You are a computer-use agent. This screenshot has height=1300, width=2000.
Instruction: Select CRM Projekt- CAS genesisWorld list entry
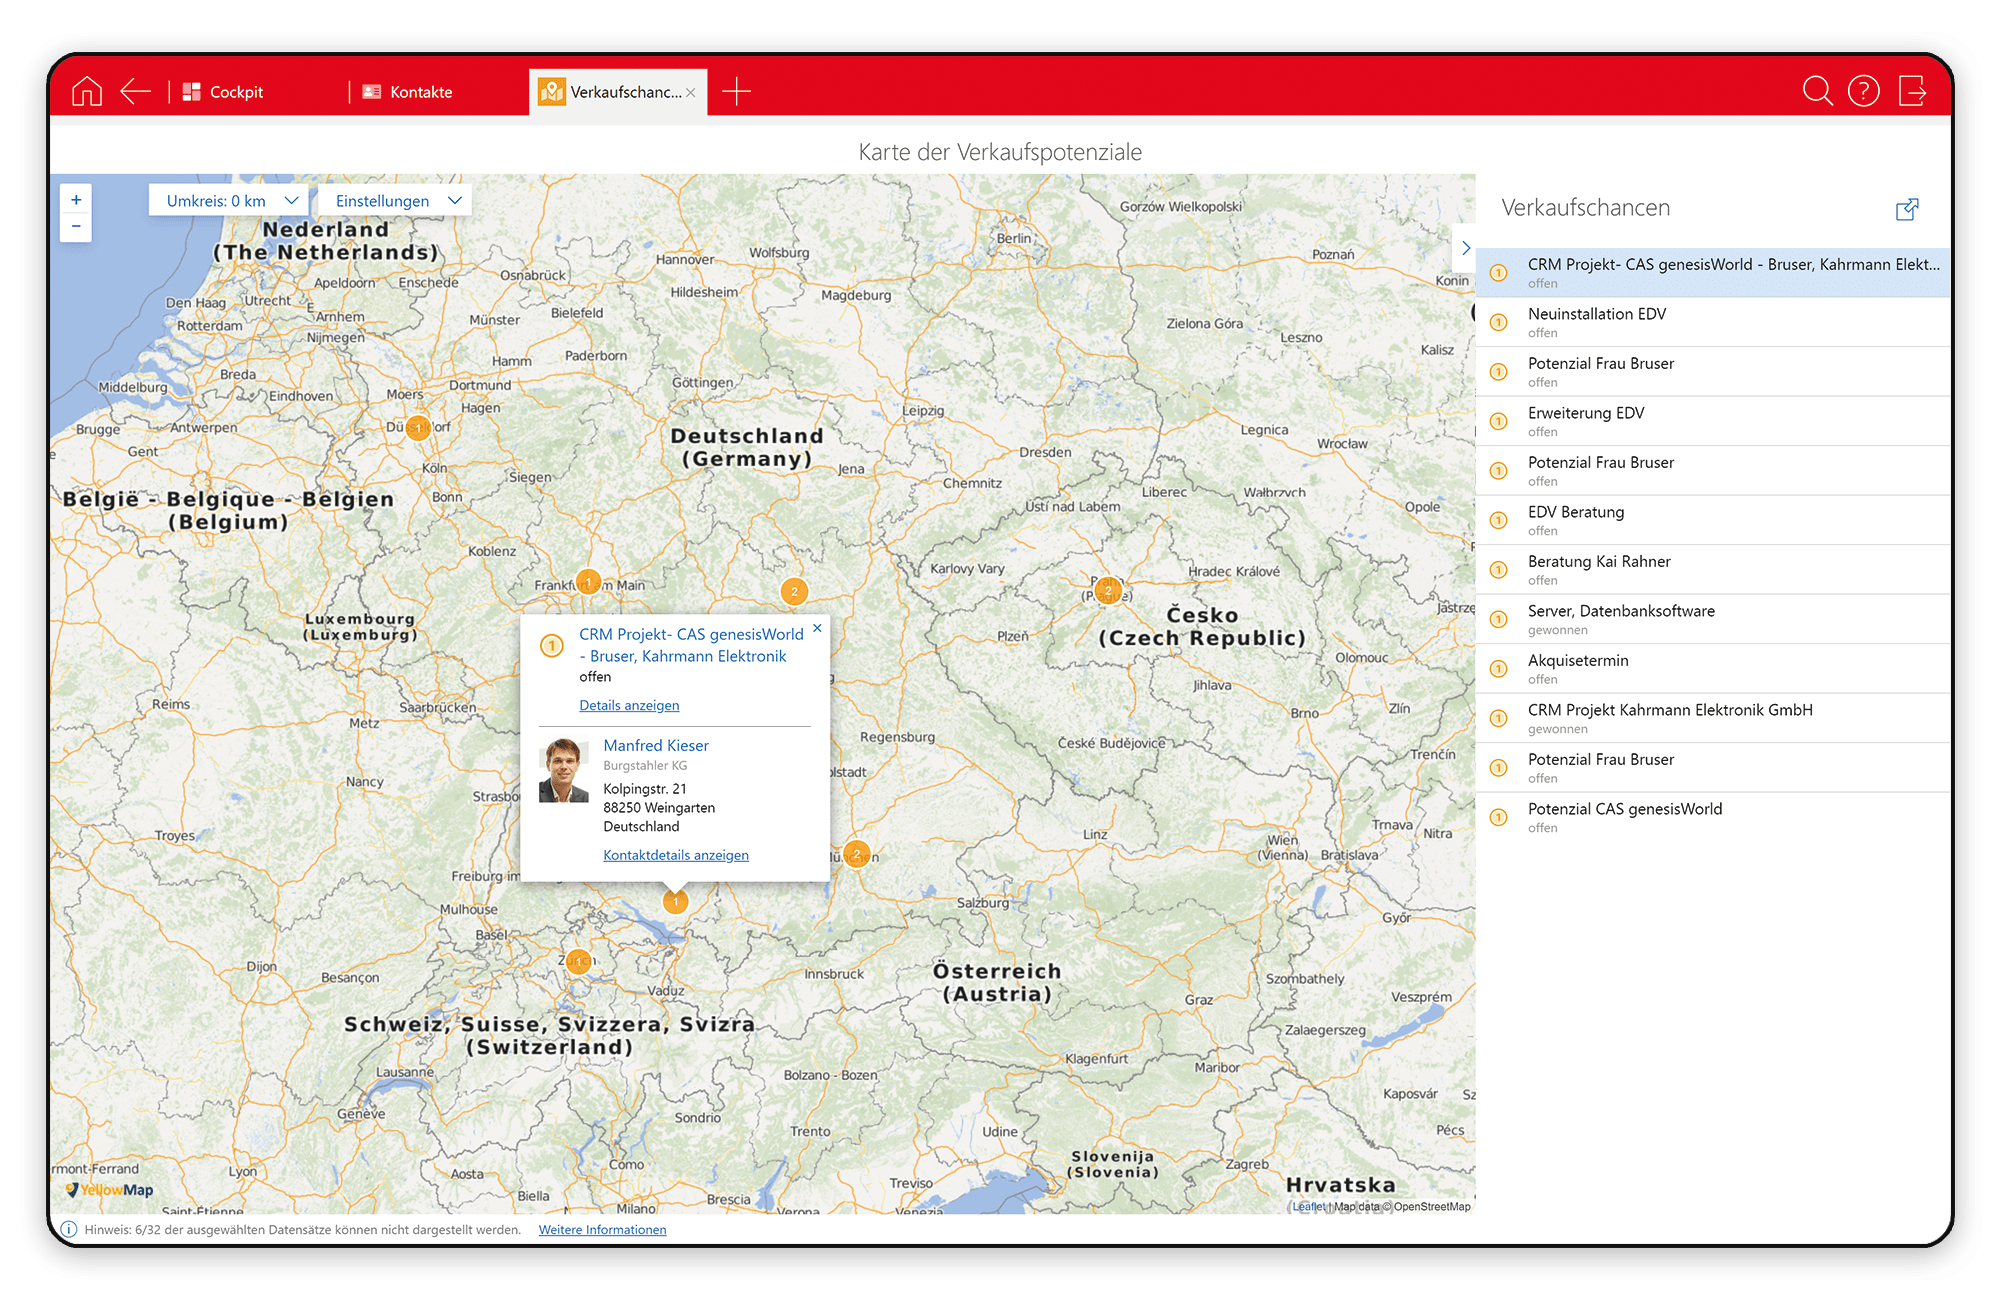pyautogui.click(x=1713, y=272)
